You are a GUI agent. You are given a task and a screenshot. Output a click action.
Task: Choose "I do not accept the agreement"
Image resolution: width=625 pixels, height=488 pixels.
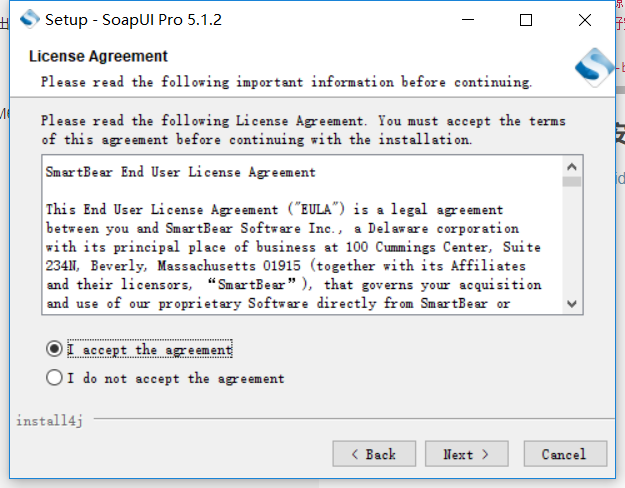pyautogui.click(x=54, y=378)
